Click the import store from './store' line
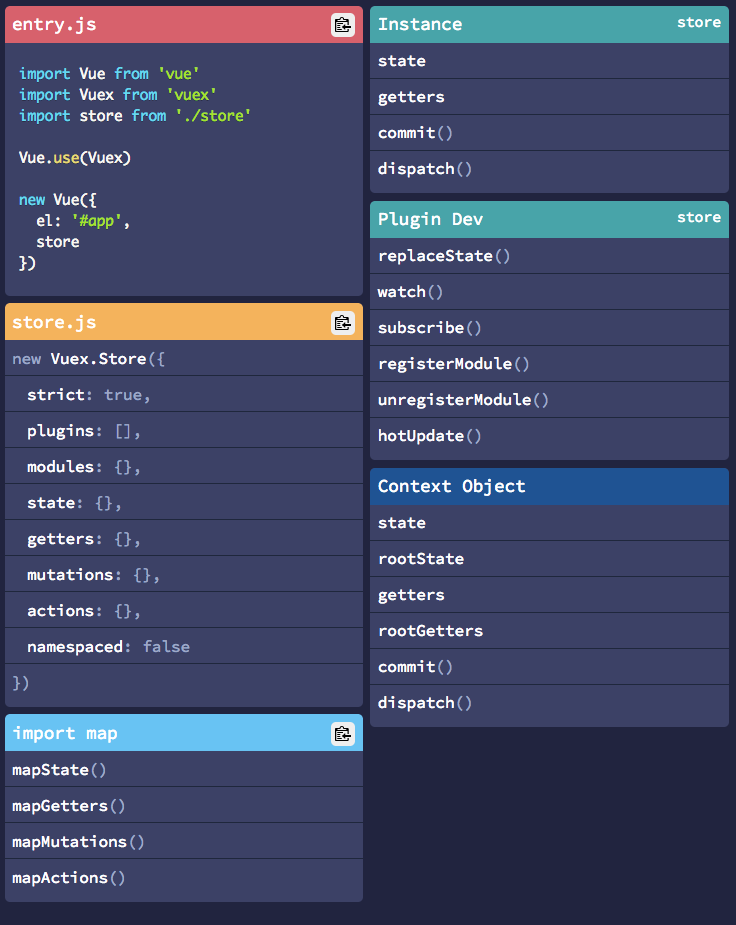Screen dimensions: 736x925 point(135,116)
